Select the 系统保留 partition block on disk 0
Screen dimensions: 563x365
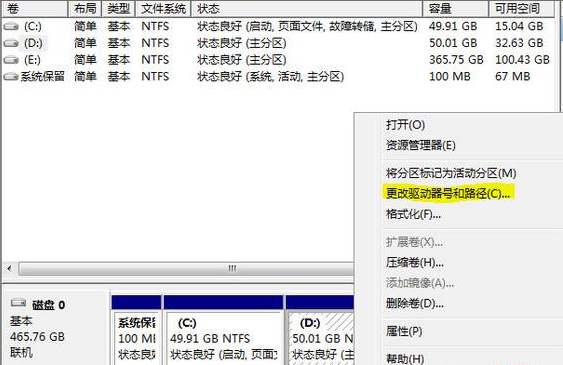tap(136, 329)
